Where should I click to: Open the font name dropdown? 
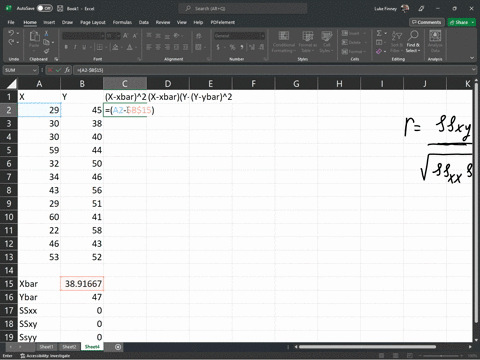(x=103, y=36)
